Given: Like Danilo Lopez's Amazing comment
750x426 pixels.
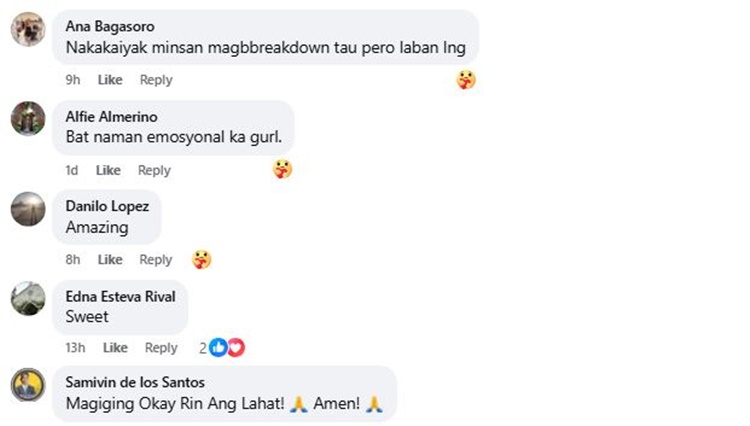Looking at the screenshot, I should click(x=110, y=260).
